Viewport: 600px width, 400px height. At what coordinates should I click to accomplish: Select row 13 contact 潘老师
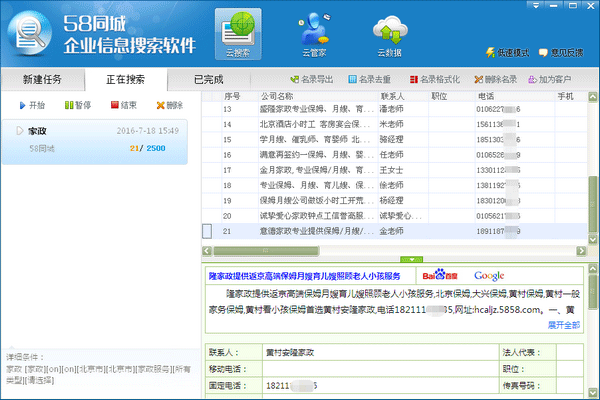point(391,109)
